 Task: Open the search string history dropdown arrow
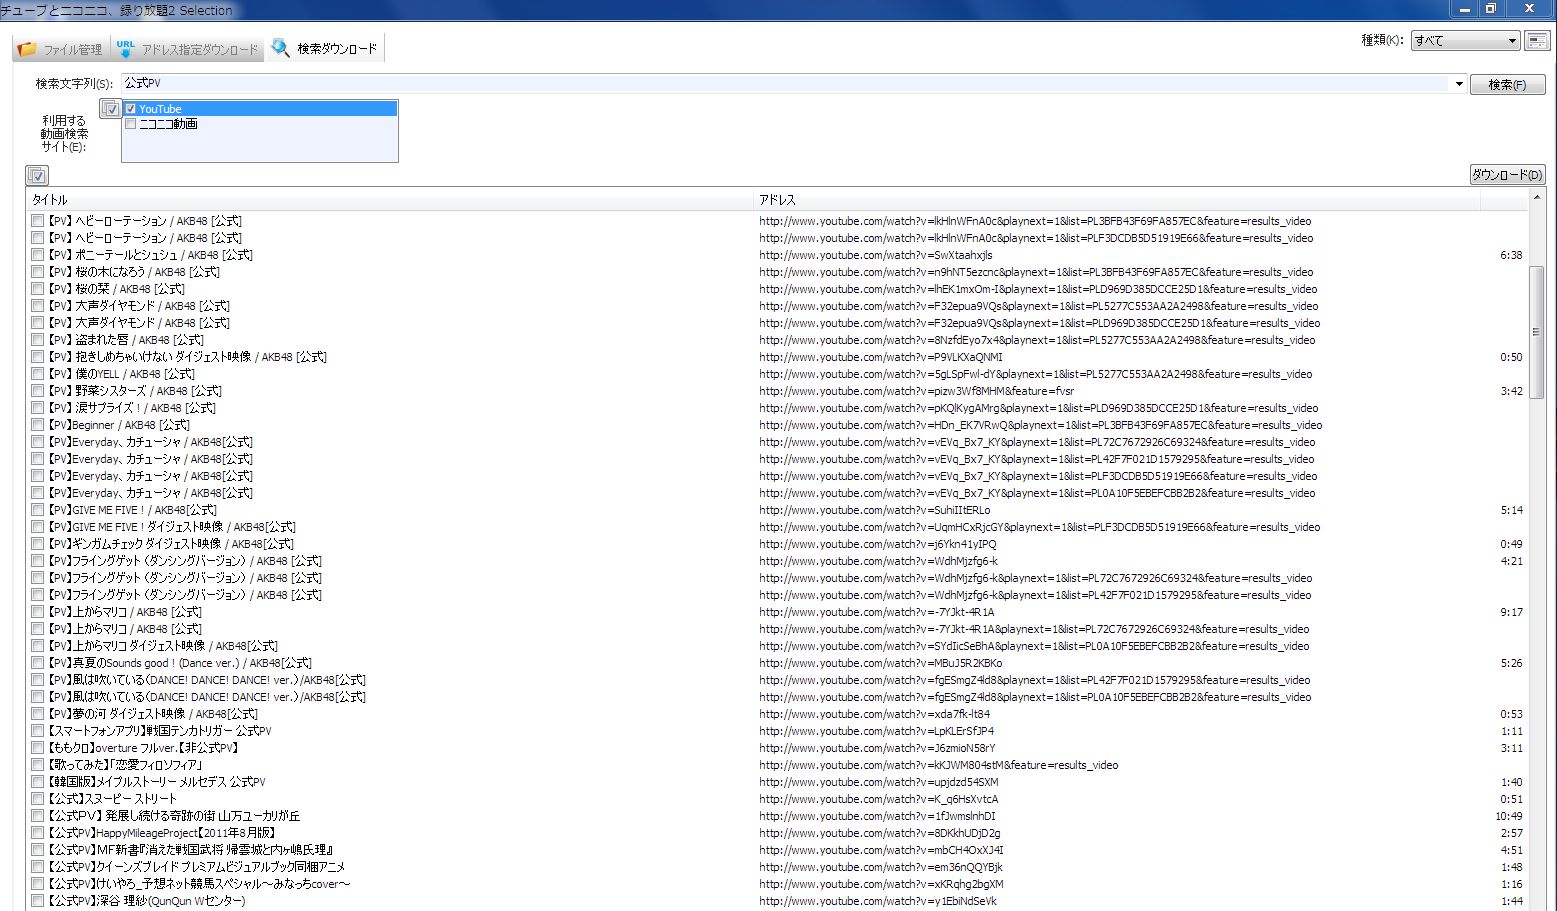pyautogui.click(x=1459, y=84)
